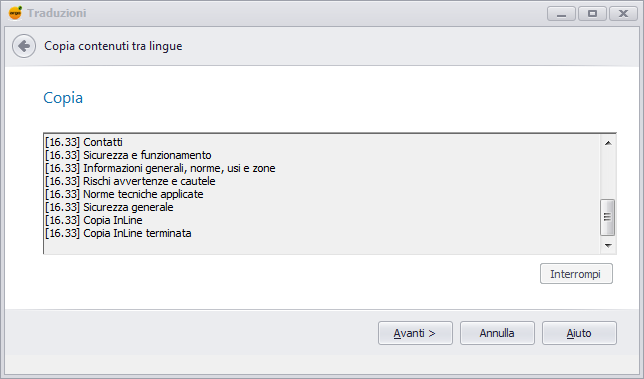This screenshot has height=379, width=644.
Task: Select the Norme tecniche applicate line
Action: [x=124, y=194]
